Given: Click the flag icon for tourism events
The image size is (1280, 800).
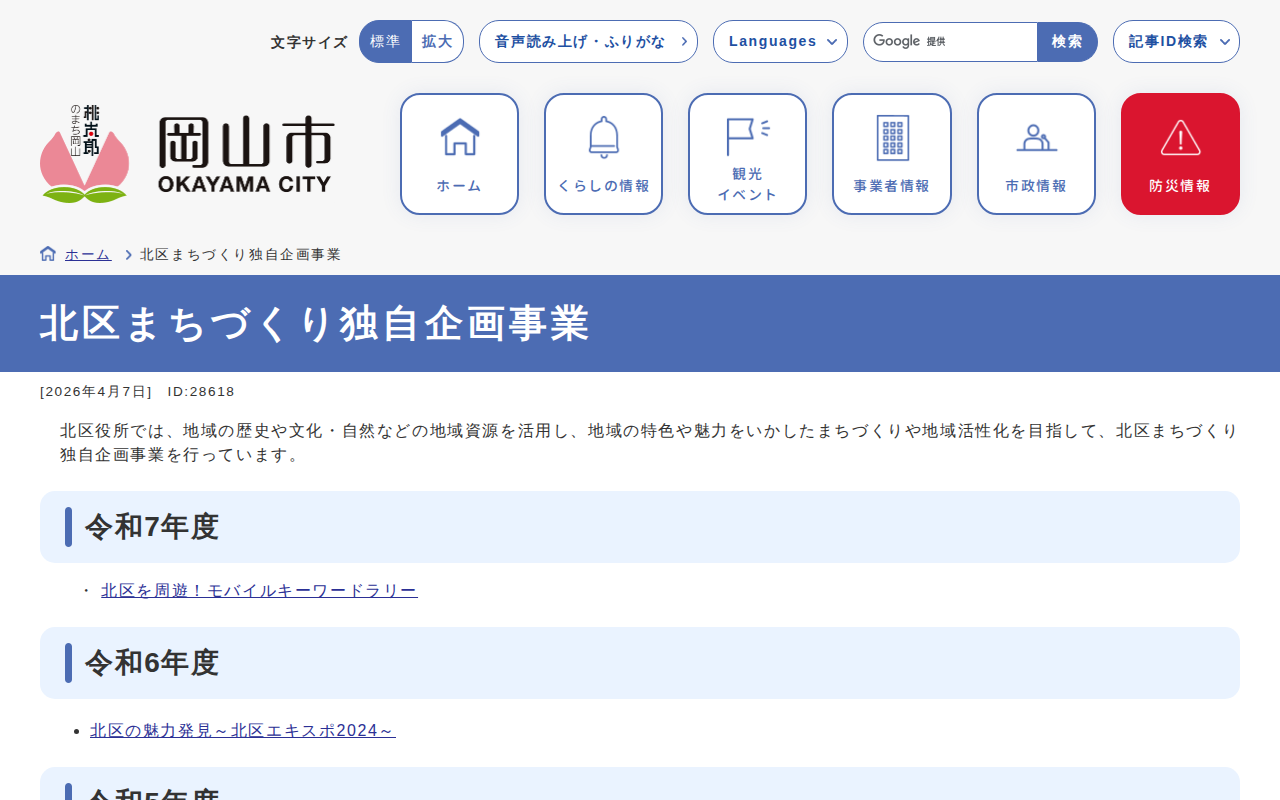Looking at the screenshot, I should (x=746, y=135).
